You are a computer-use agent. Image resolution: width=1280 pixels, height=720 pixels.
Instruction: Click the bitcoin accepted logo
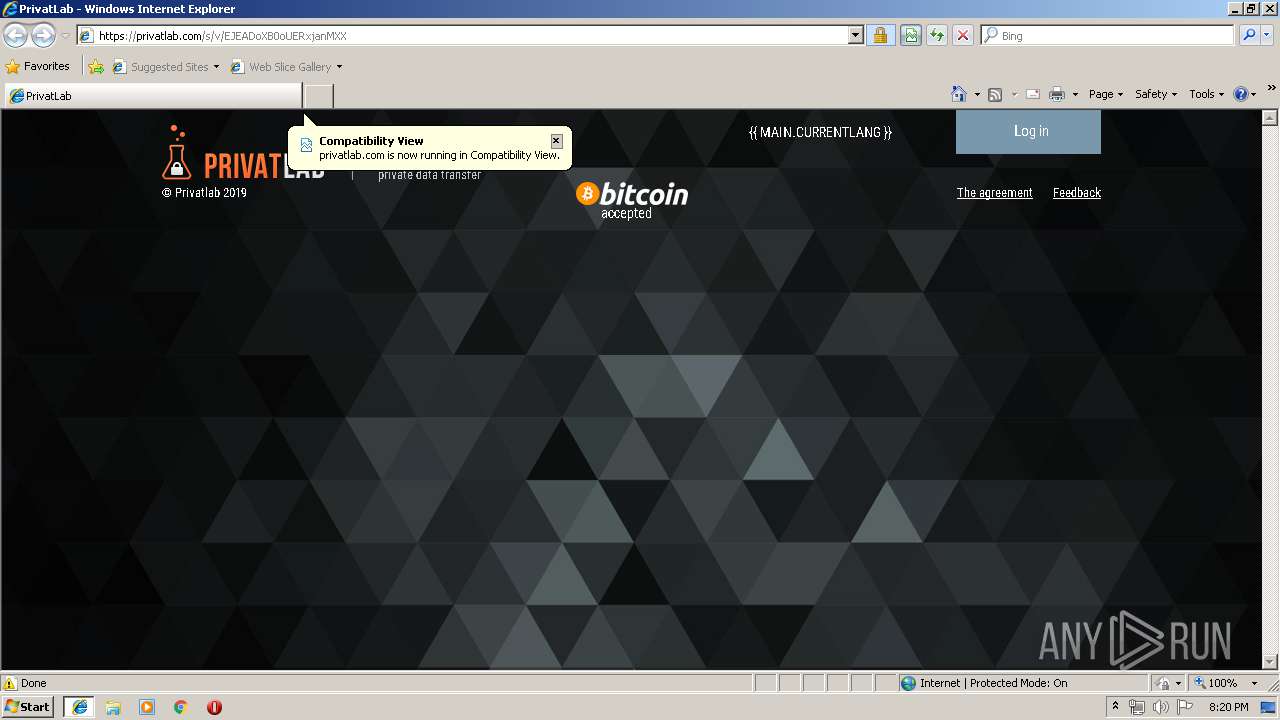coord(632,200)
